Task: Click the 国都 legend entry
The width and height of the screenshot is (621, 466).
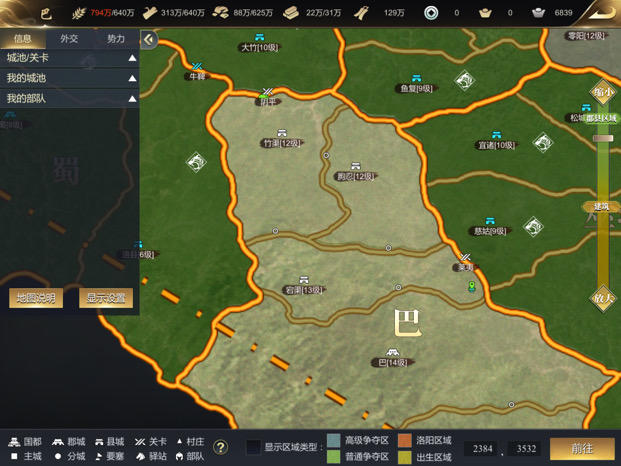Action: click(25, 441)
